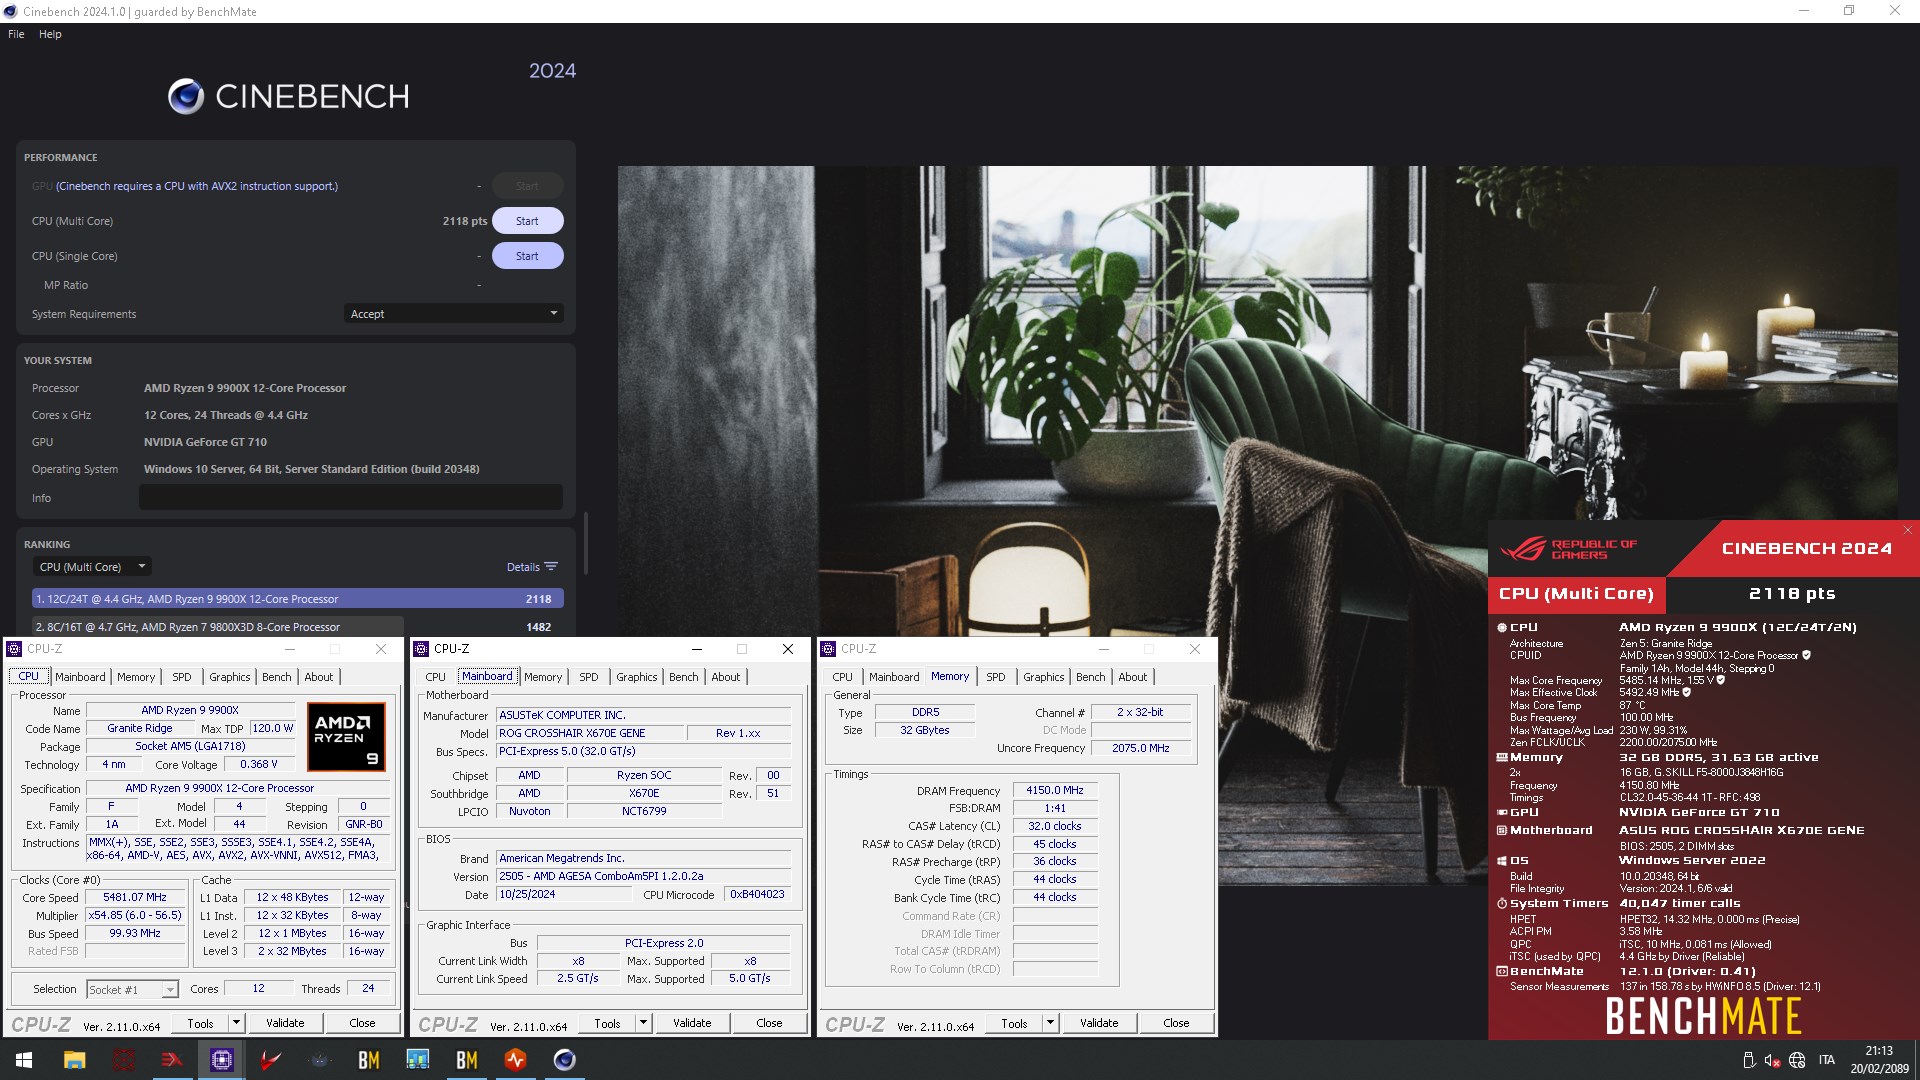Open the System Requirements Accept dropdown
Screen dimensions: 1920x1080
click(454, 314)
